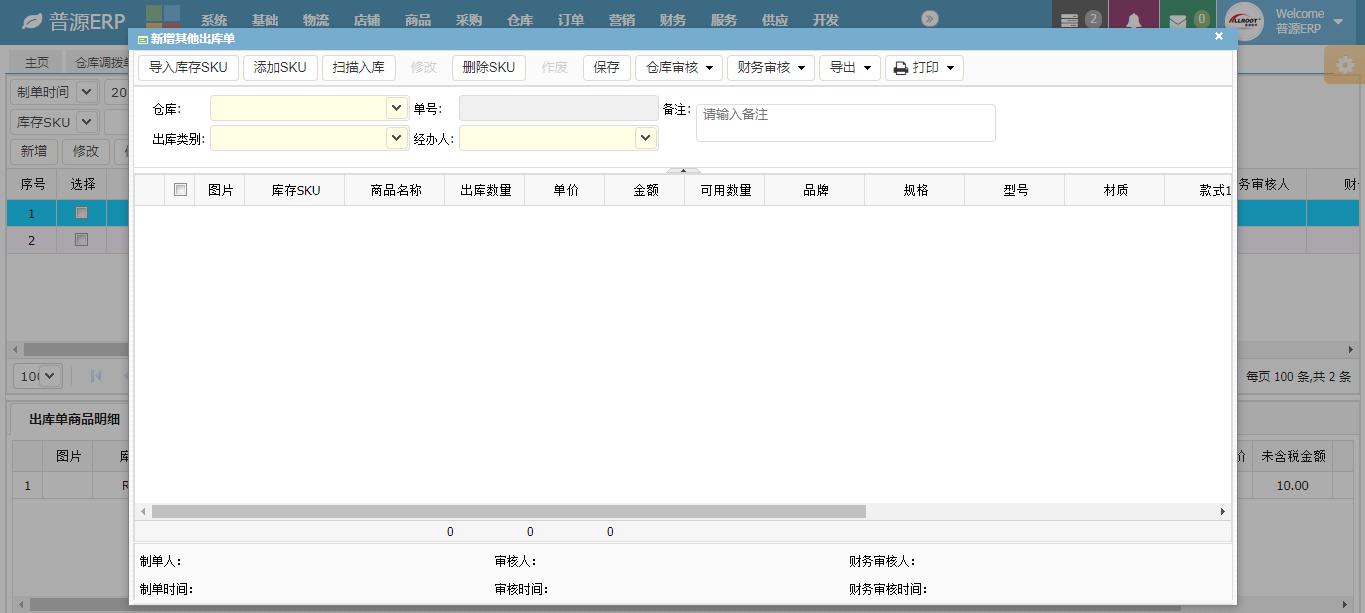
Task: Open the 导出 dropdown
Action: click(x=850, y=67)
